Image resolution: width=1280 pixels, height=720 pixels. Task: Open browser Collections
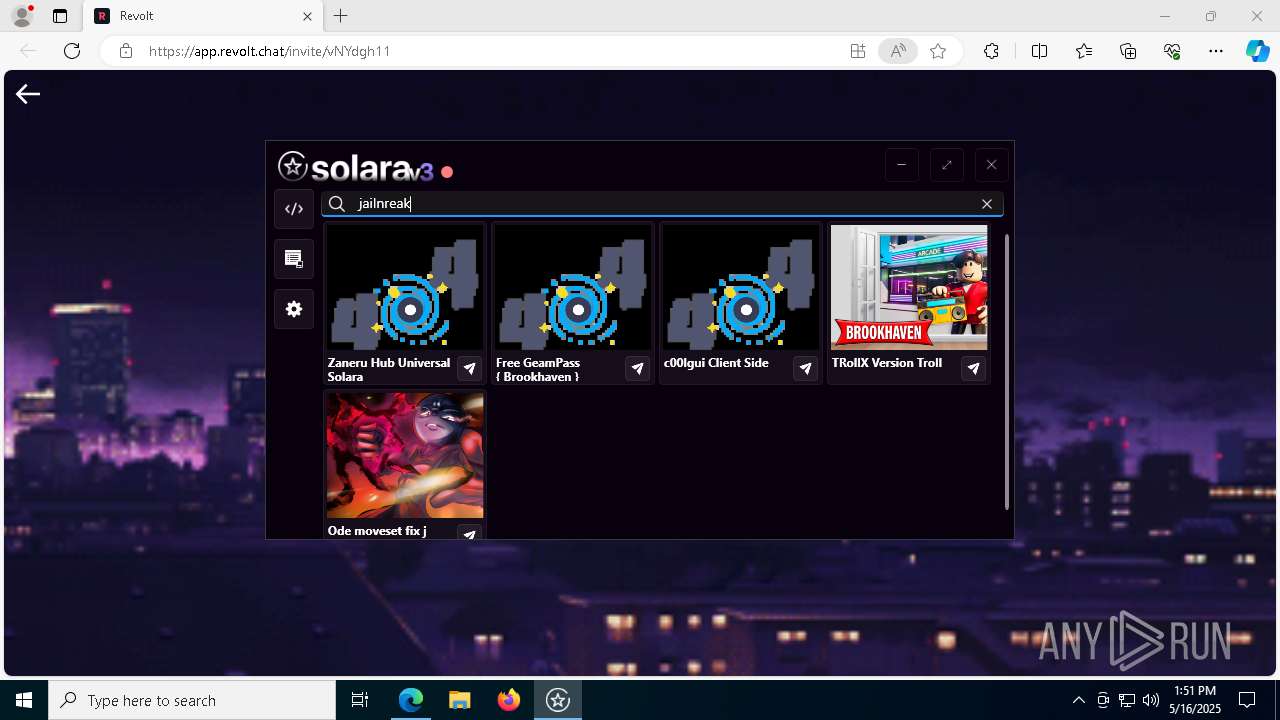pos(1128,51)
